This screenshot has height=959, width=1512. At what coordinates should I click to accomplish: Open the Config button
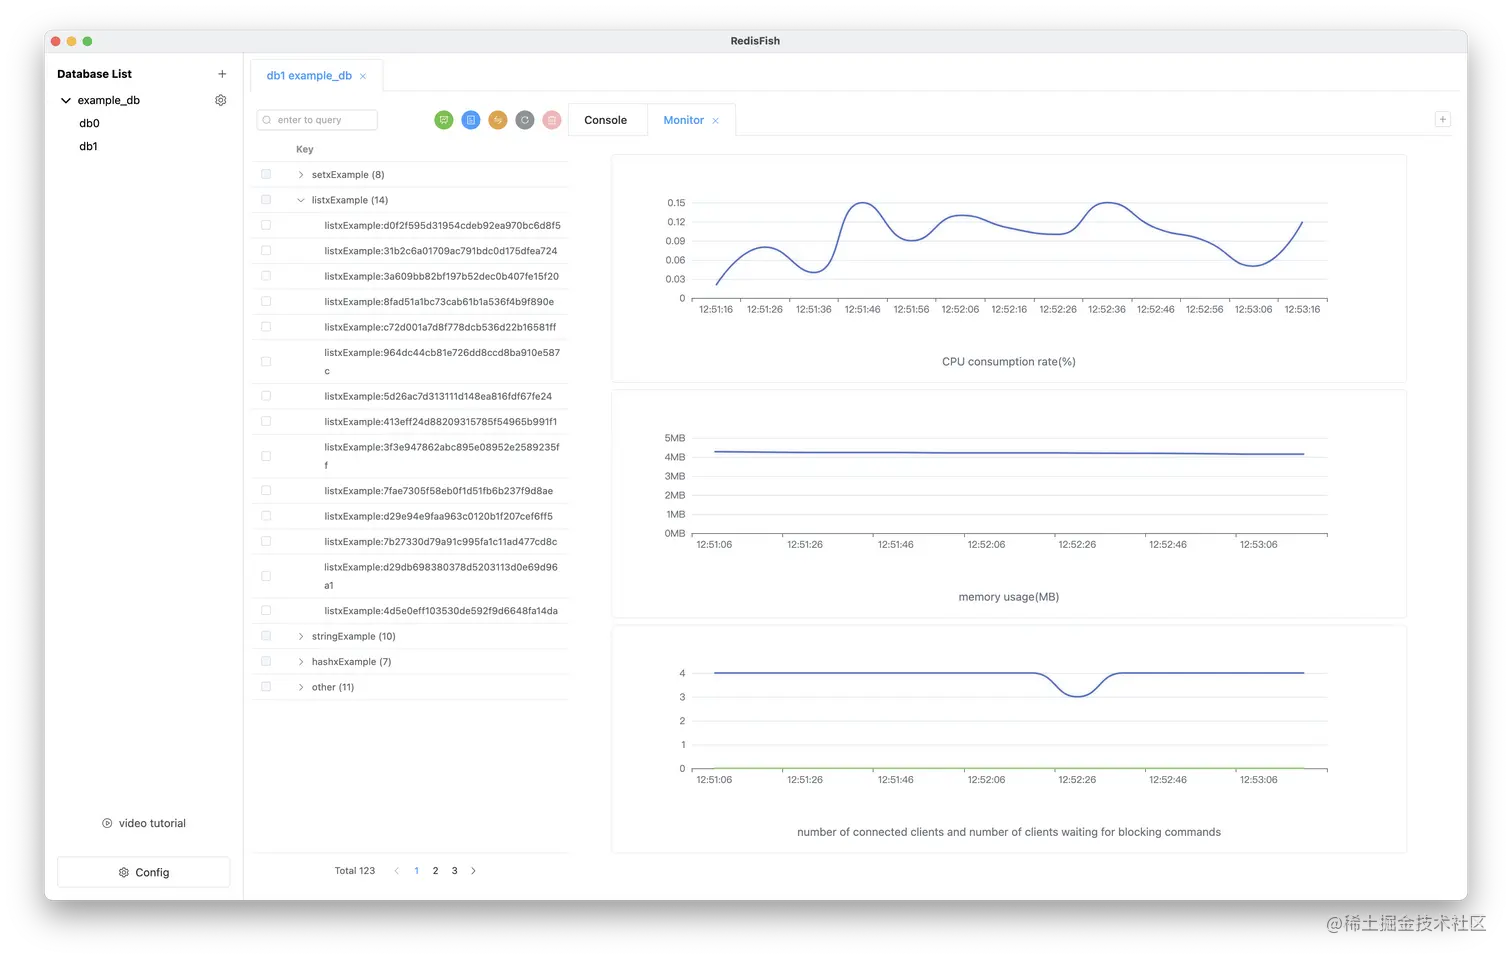point(144,872)
